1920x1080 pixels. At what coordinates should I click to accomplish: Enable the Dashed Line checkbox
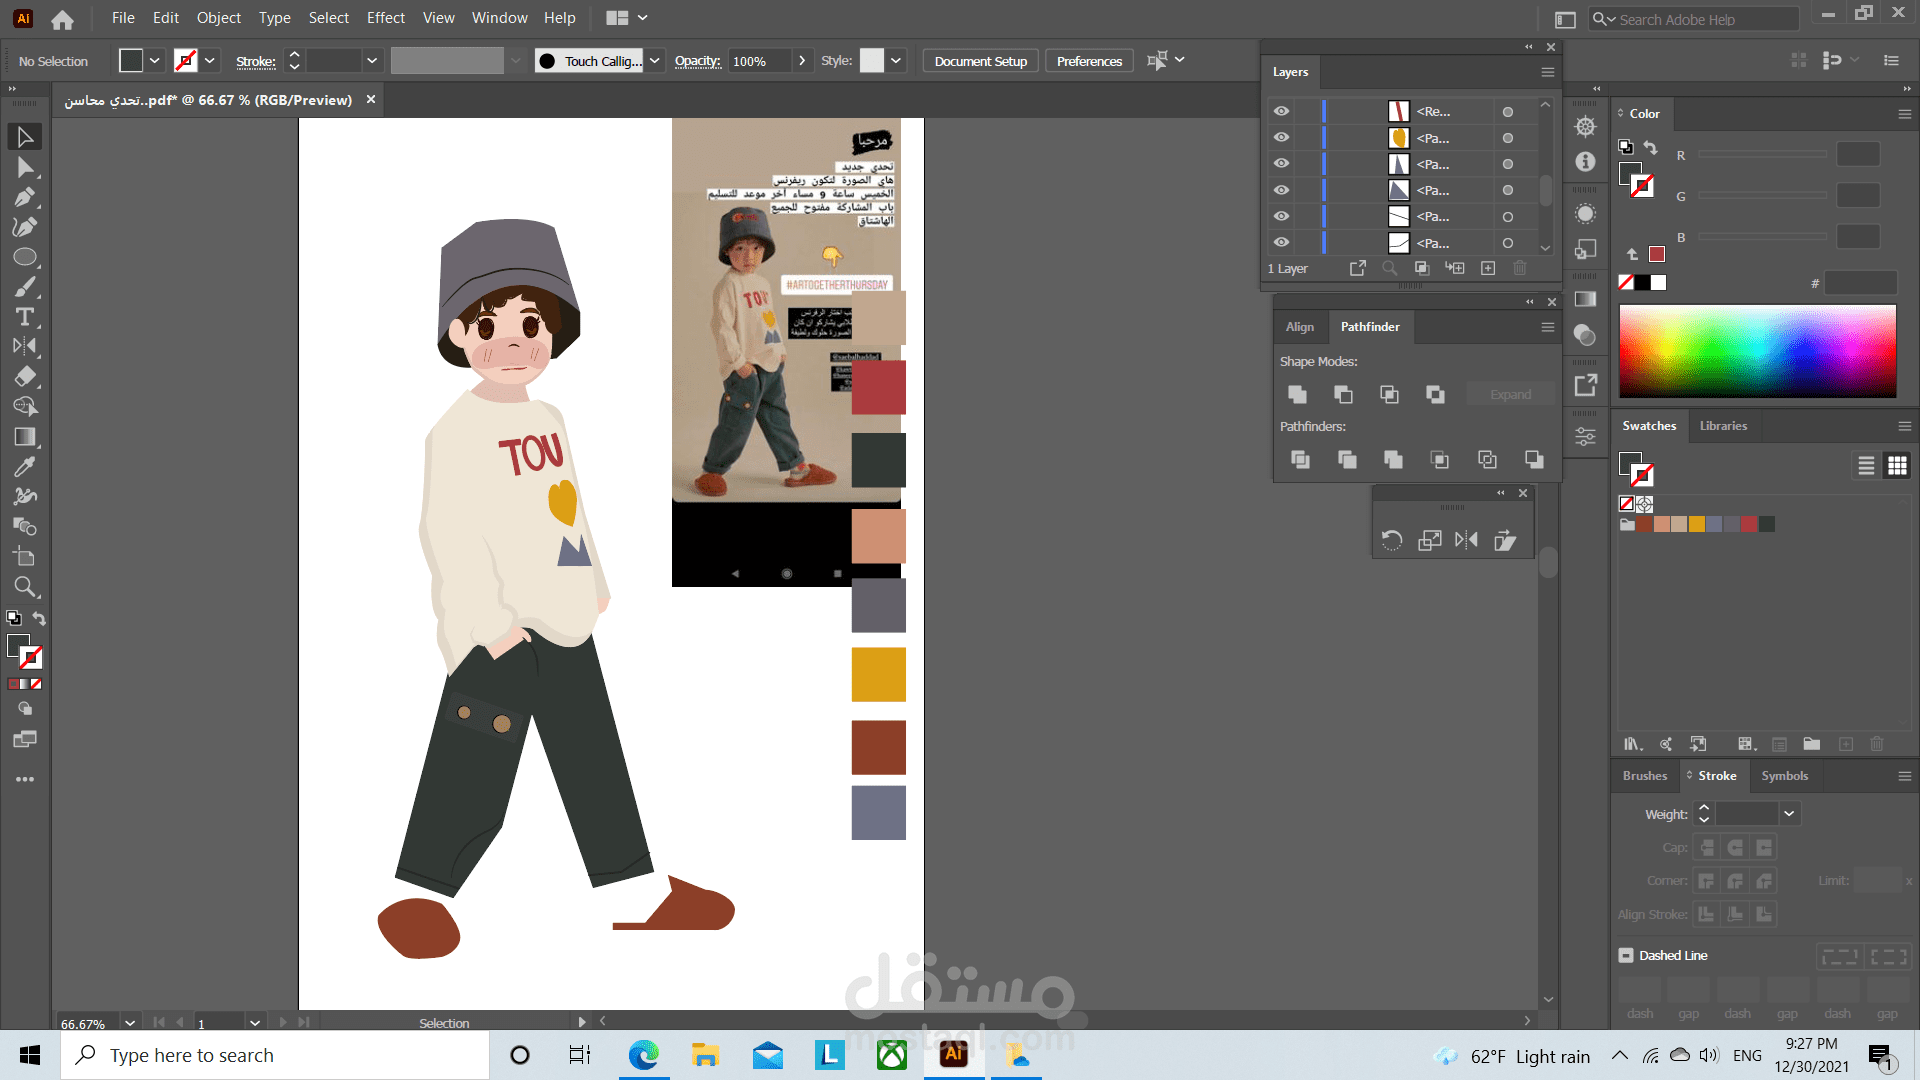tap(1626, 955)
